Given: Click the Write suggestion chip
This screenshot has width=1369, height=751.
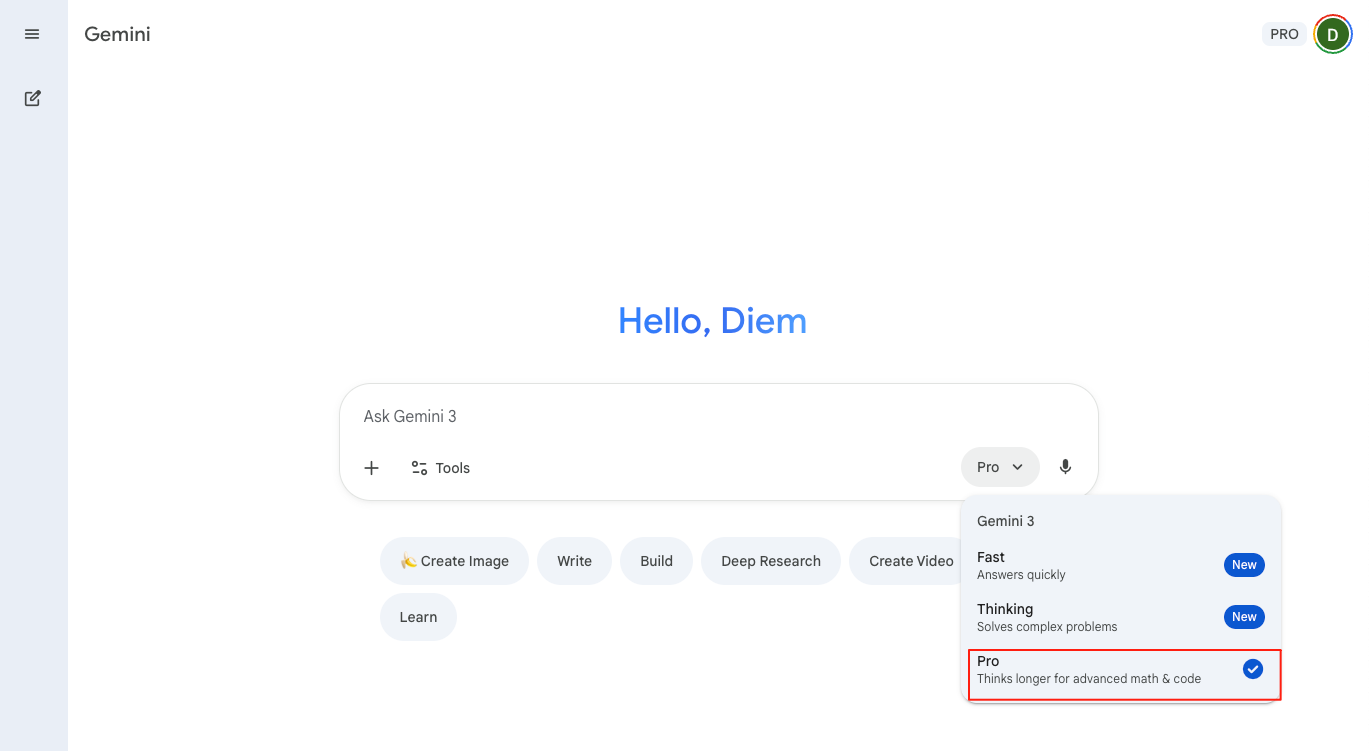Looking at the screenshot, I should coord(574,561).
